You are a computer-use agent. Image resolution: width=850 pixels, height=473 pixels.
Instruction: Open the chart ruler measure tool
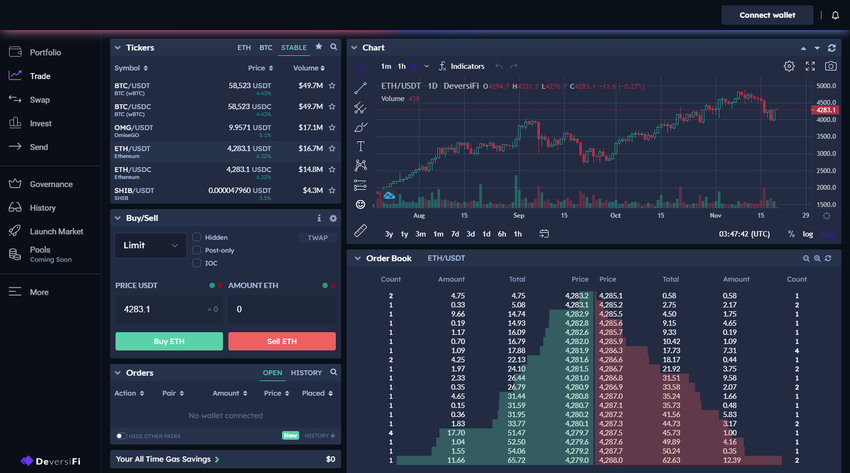click(360, 231)
